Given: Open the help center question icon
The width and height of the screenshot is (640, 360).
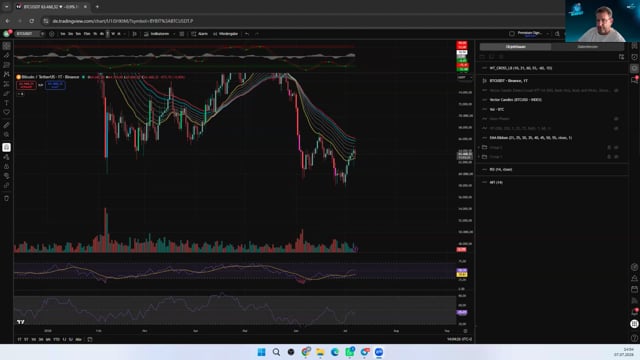Looking at the screenshot, I should 634,338.
